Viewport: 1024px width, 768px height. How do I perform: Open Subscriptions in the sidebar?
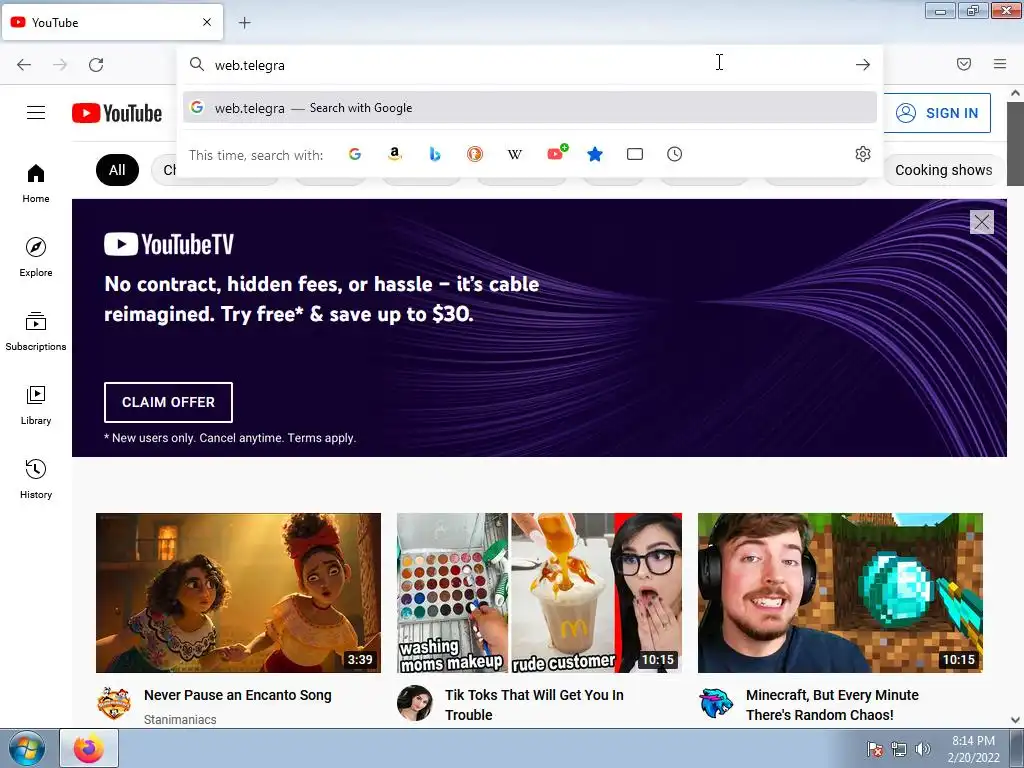point(36,331)
